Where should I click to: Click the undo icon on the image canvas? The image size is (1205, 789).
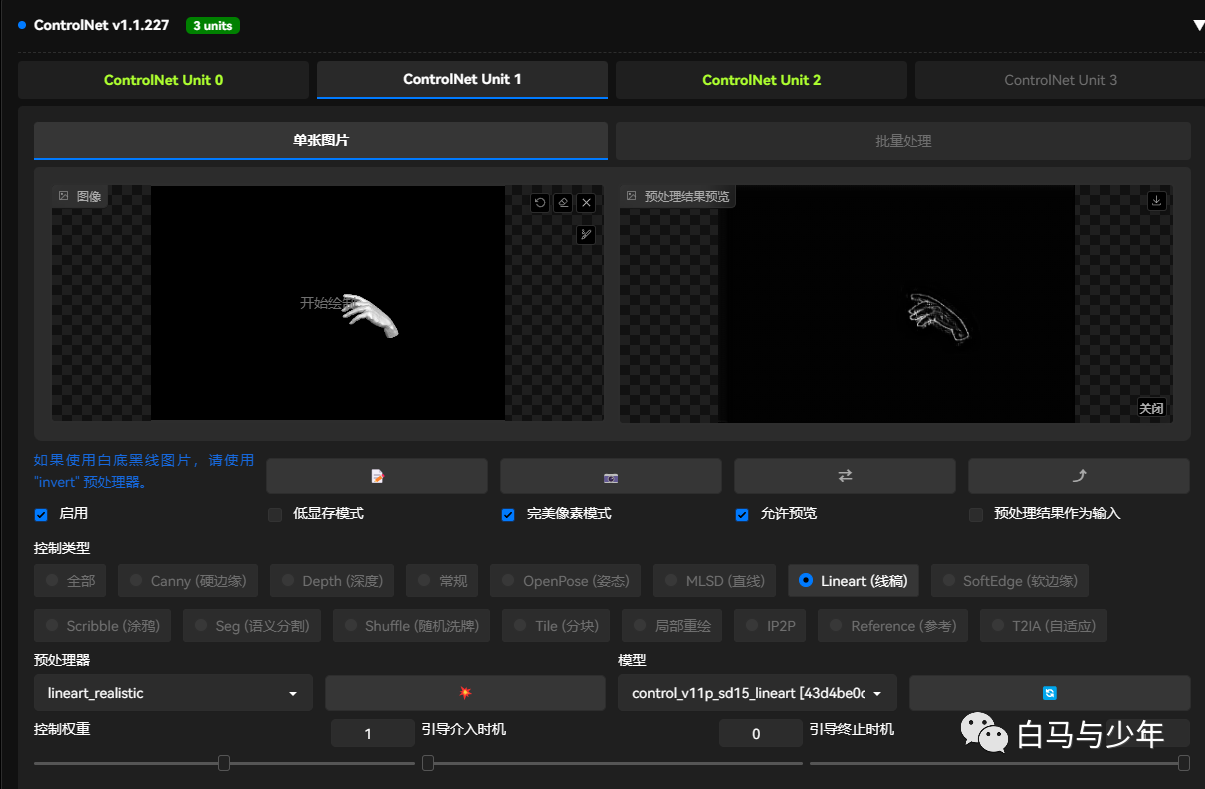[540, 203]
